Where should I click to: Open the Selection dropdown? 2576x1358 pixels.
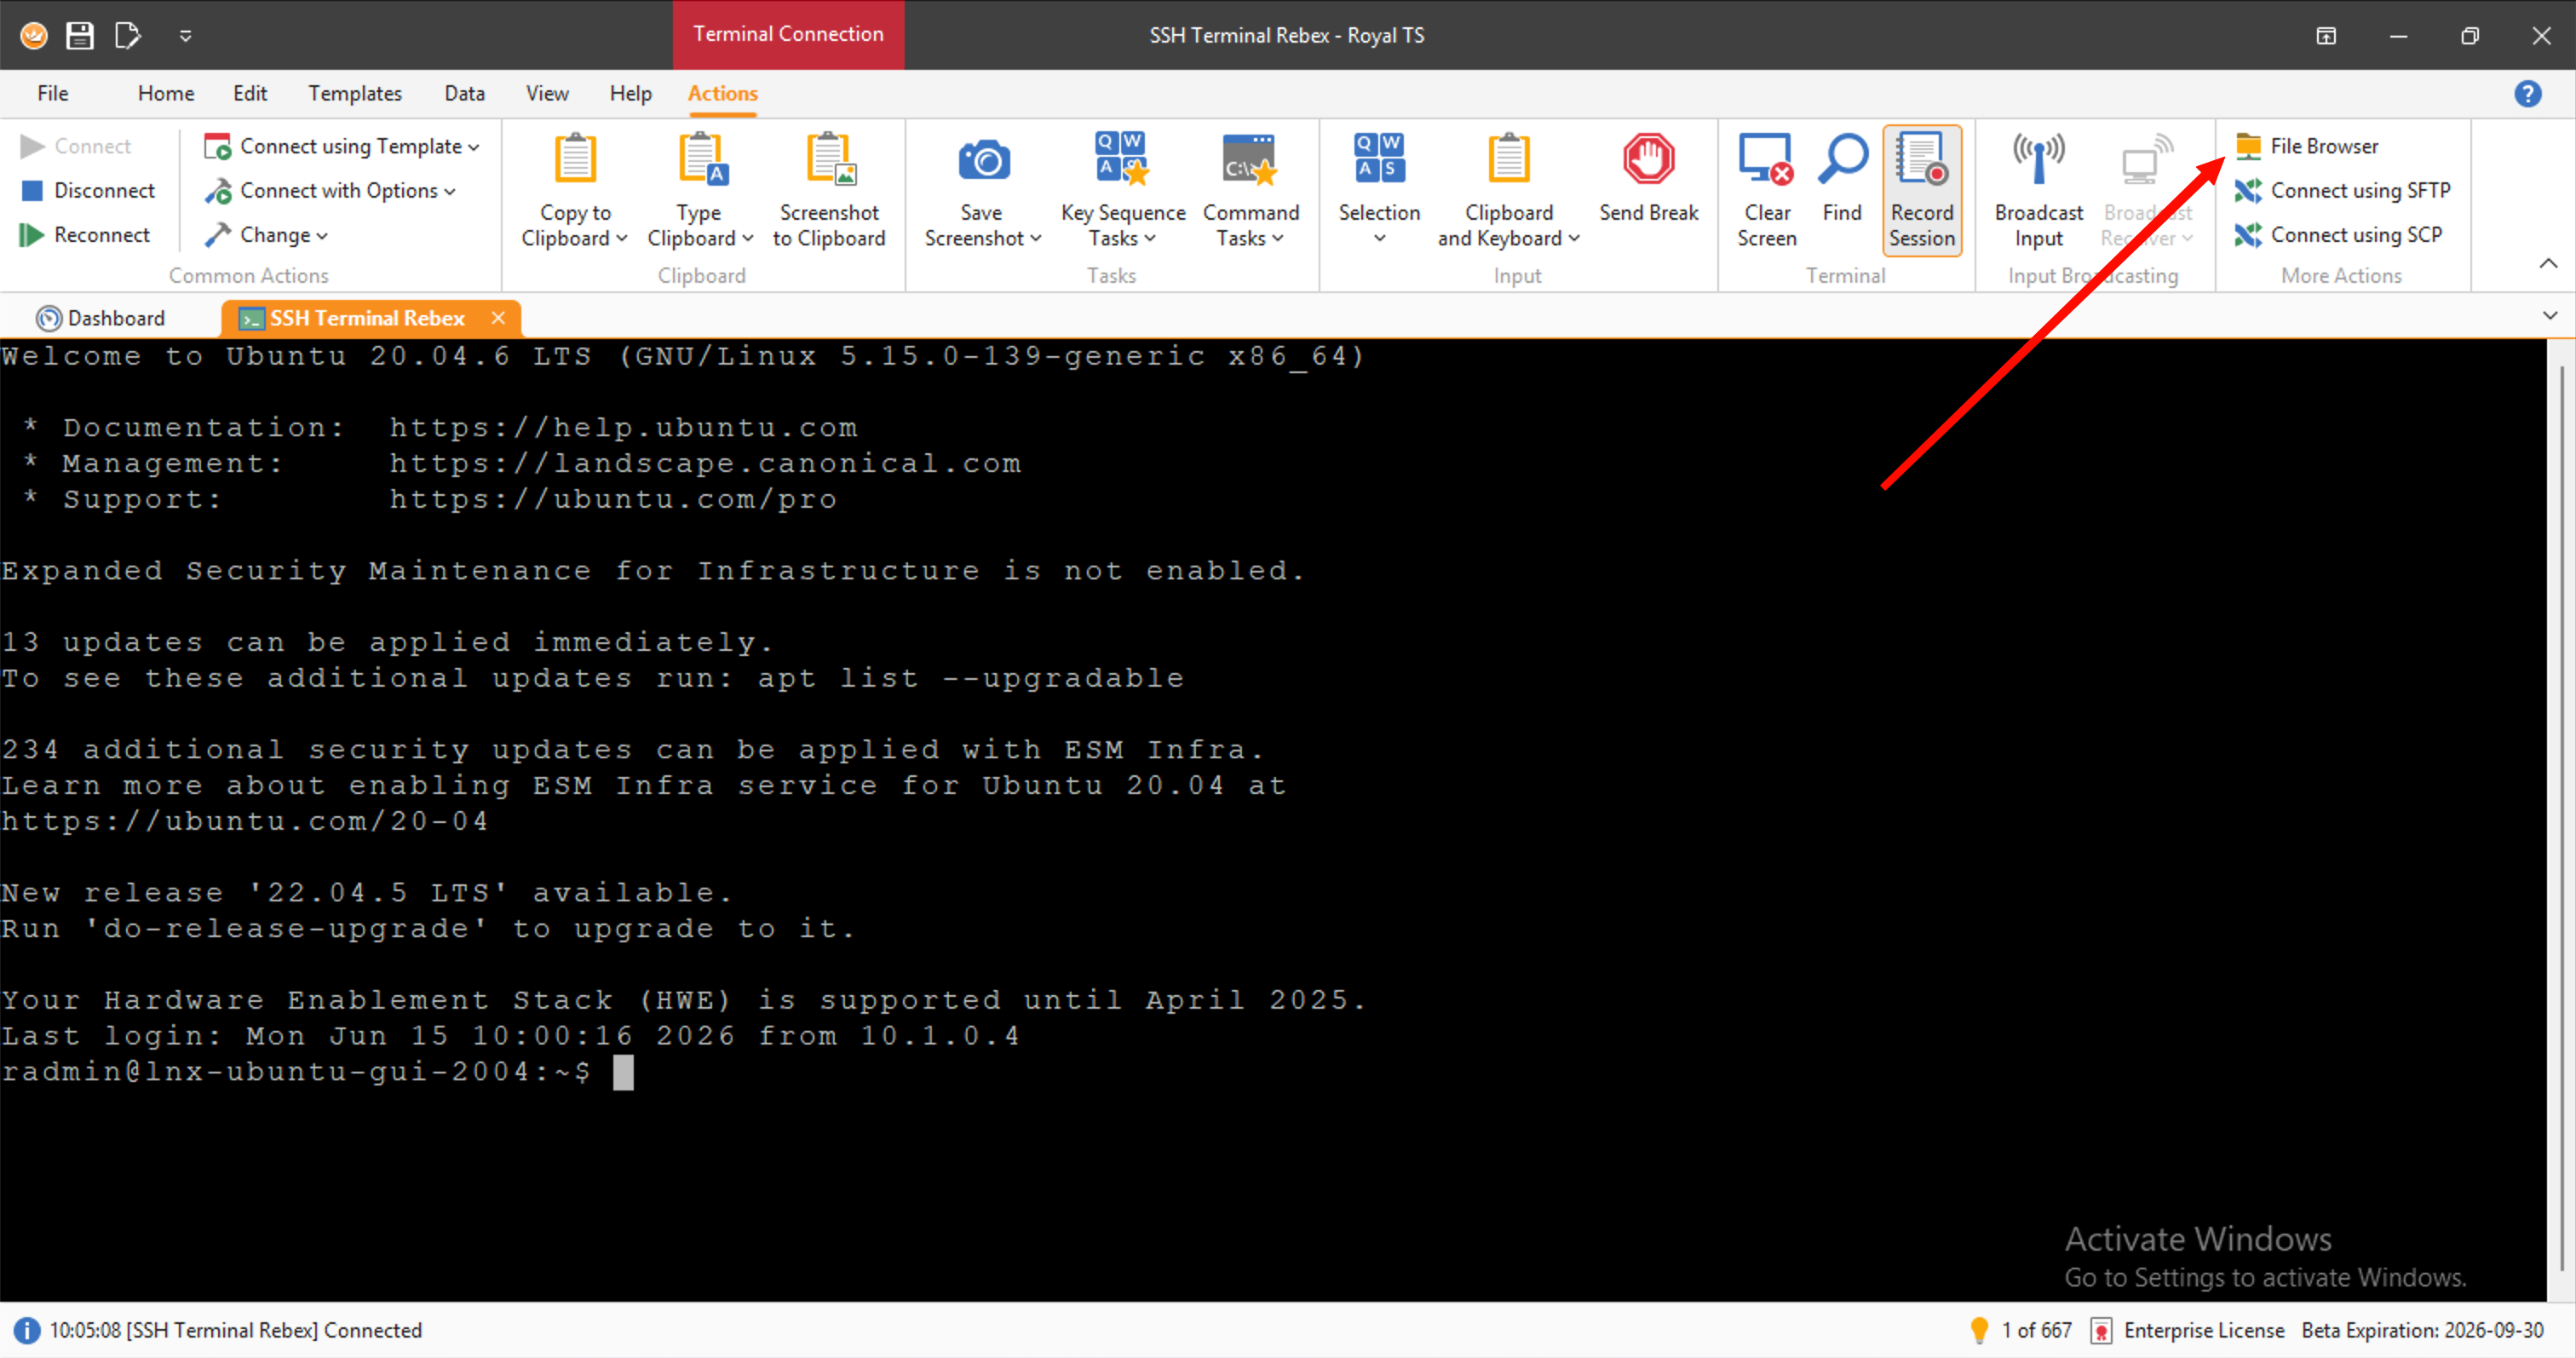point(1378,190)
